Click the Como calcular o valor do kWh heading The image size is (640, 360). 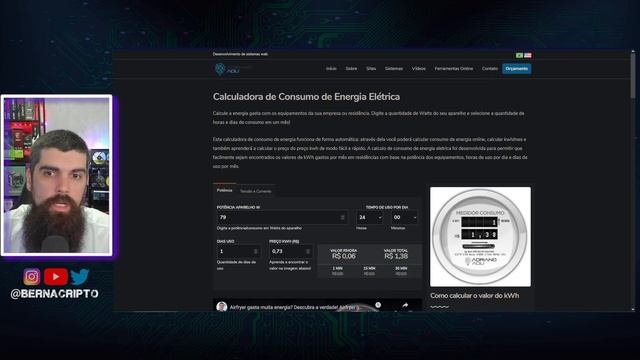tap(475, 296)
